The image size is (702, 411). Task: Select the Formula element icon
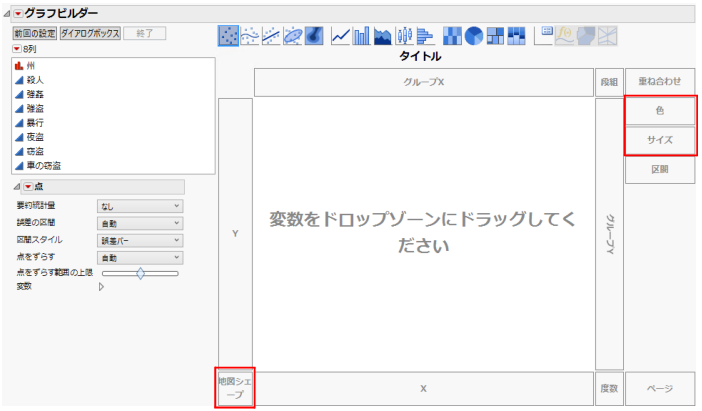565,36
